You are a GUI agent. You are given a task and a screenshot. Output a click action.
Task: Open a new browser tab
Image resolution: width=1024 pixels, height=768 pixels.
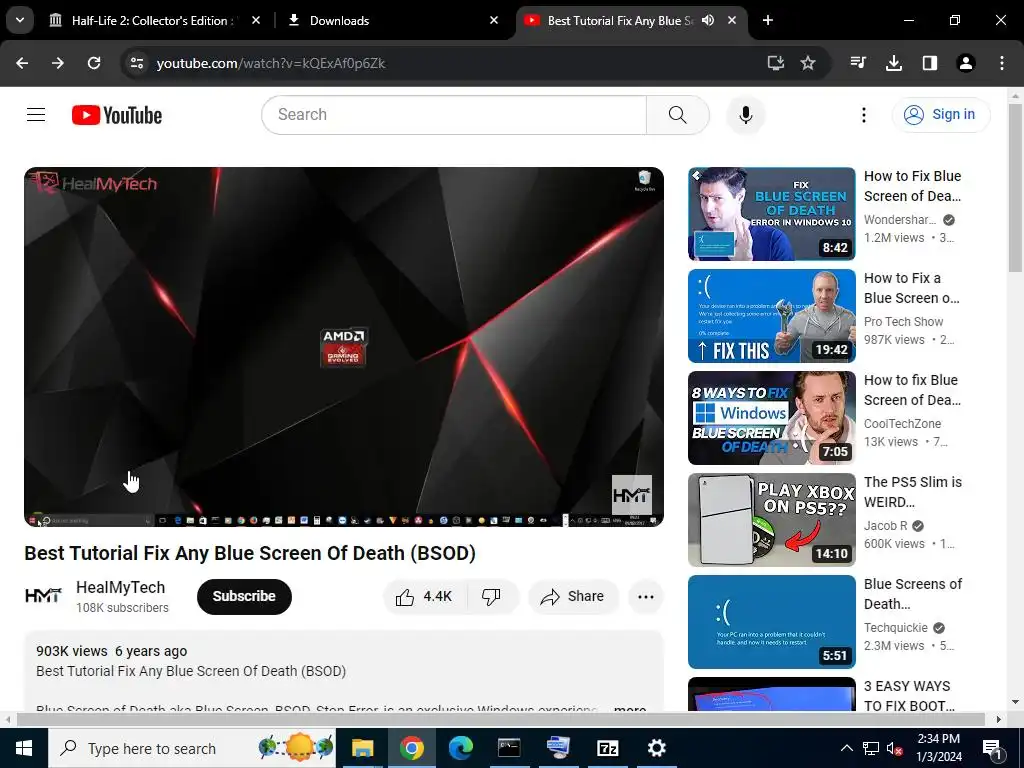768,20
